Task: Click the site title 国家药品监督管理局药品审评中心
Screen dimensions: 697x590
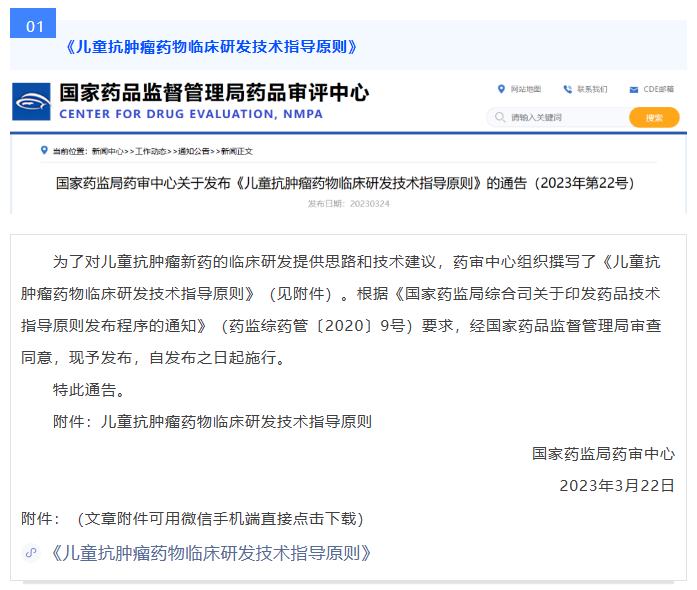Action: tap(214, 93)
